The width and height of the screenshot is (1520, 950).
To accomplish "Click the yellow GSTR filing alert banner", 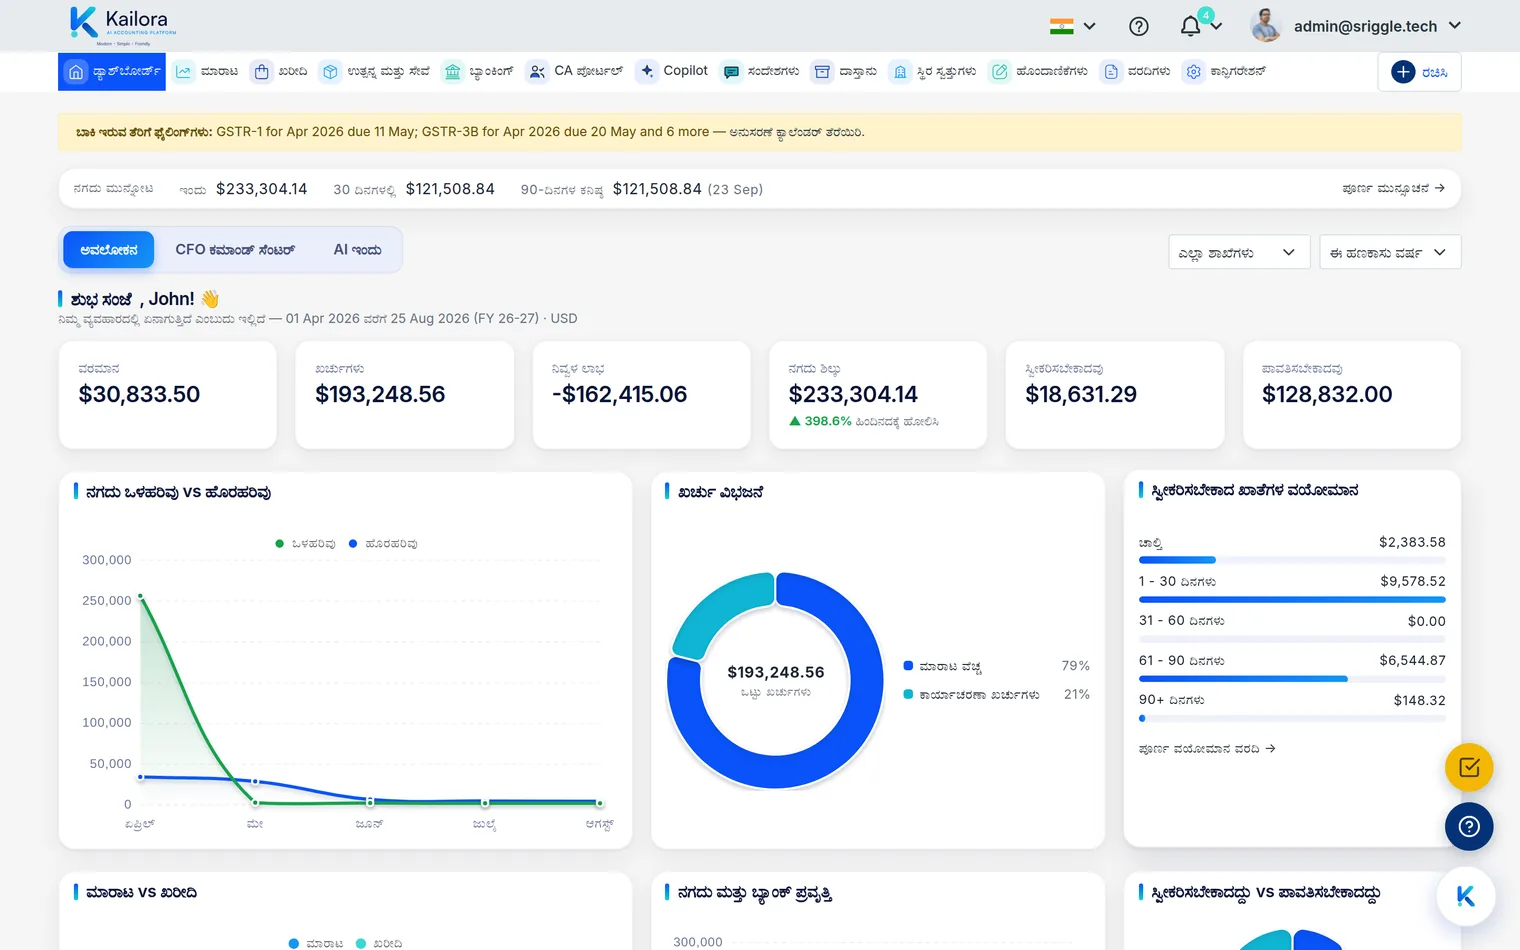I will 760,132.
